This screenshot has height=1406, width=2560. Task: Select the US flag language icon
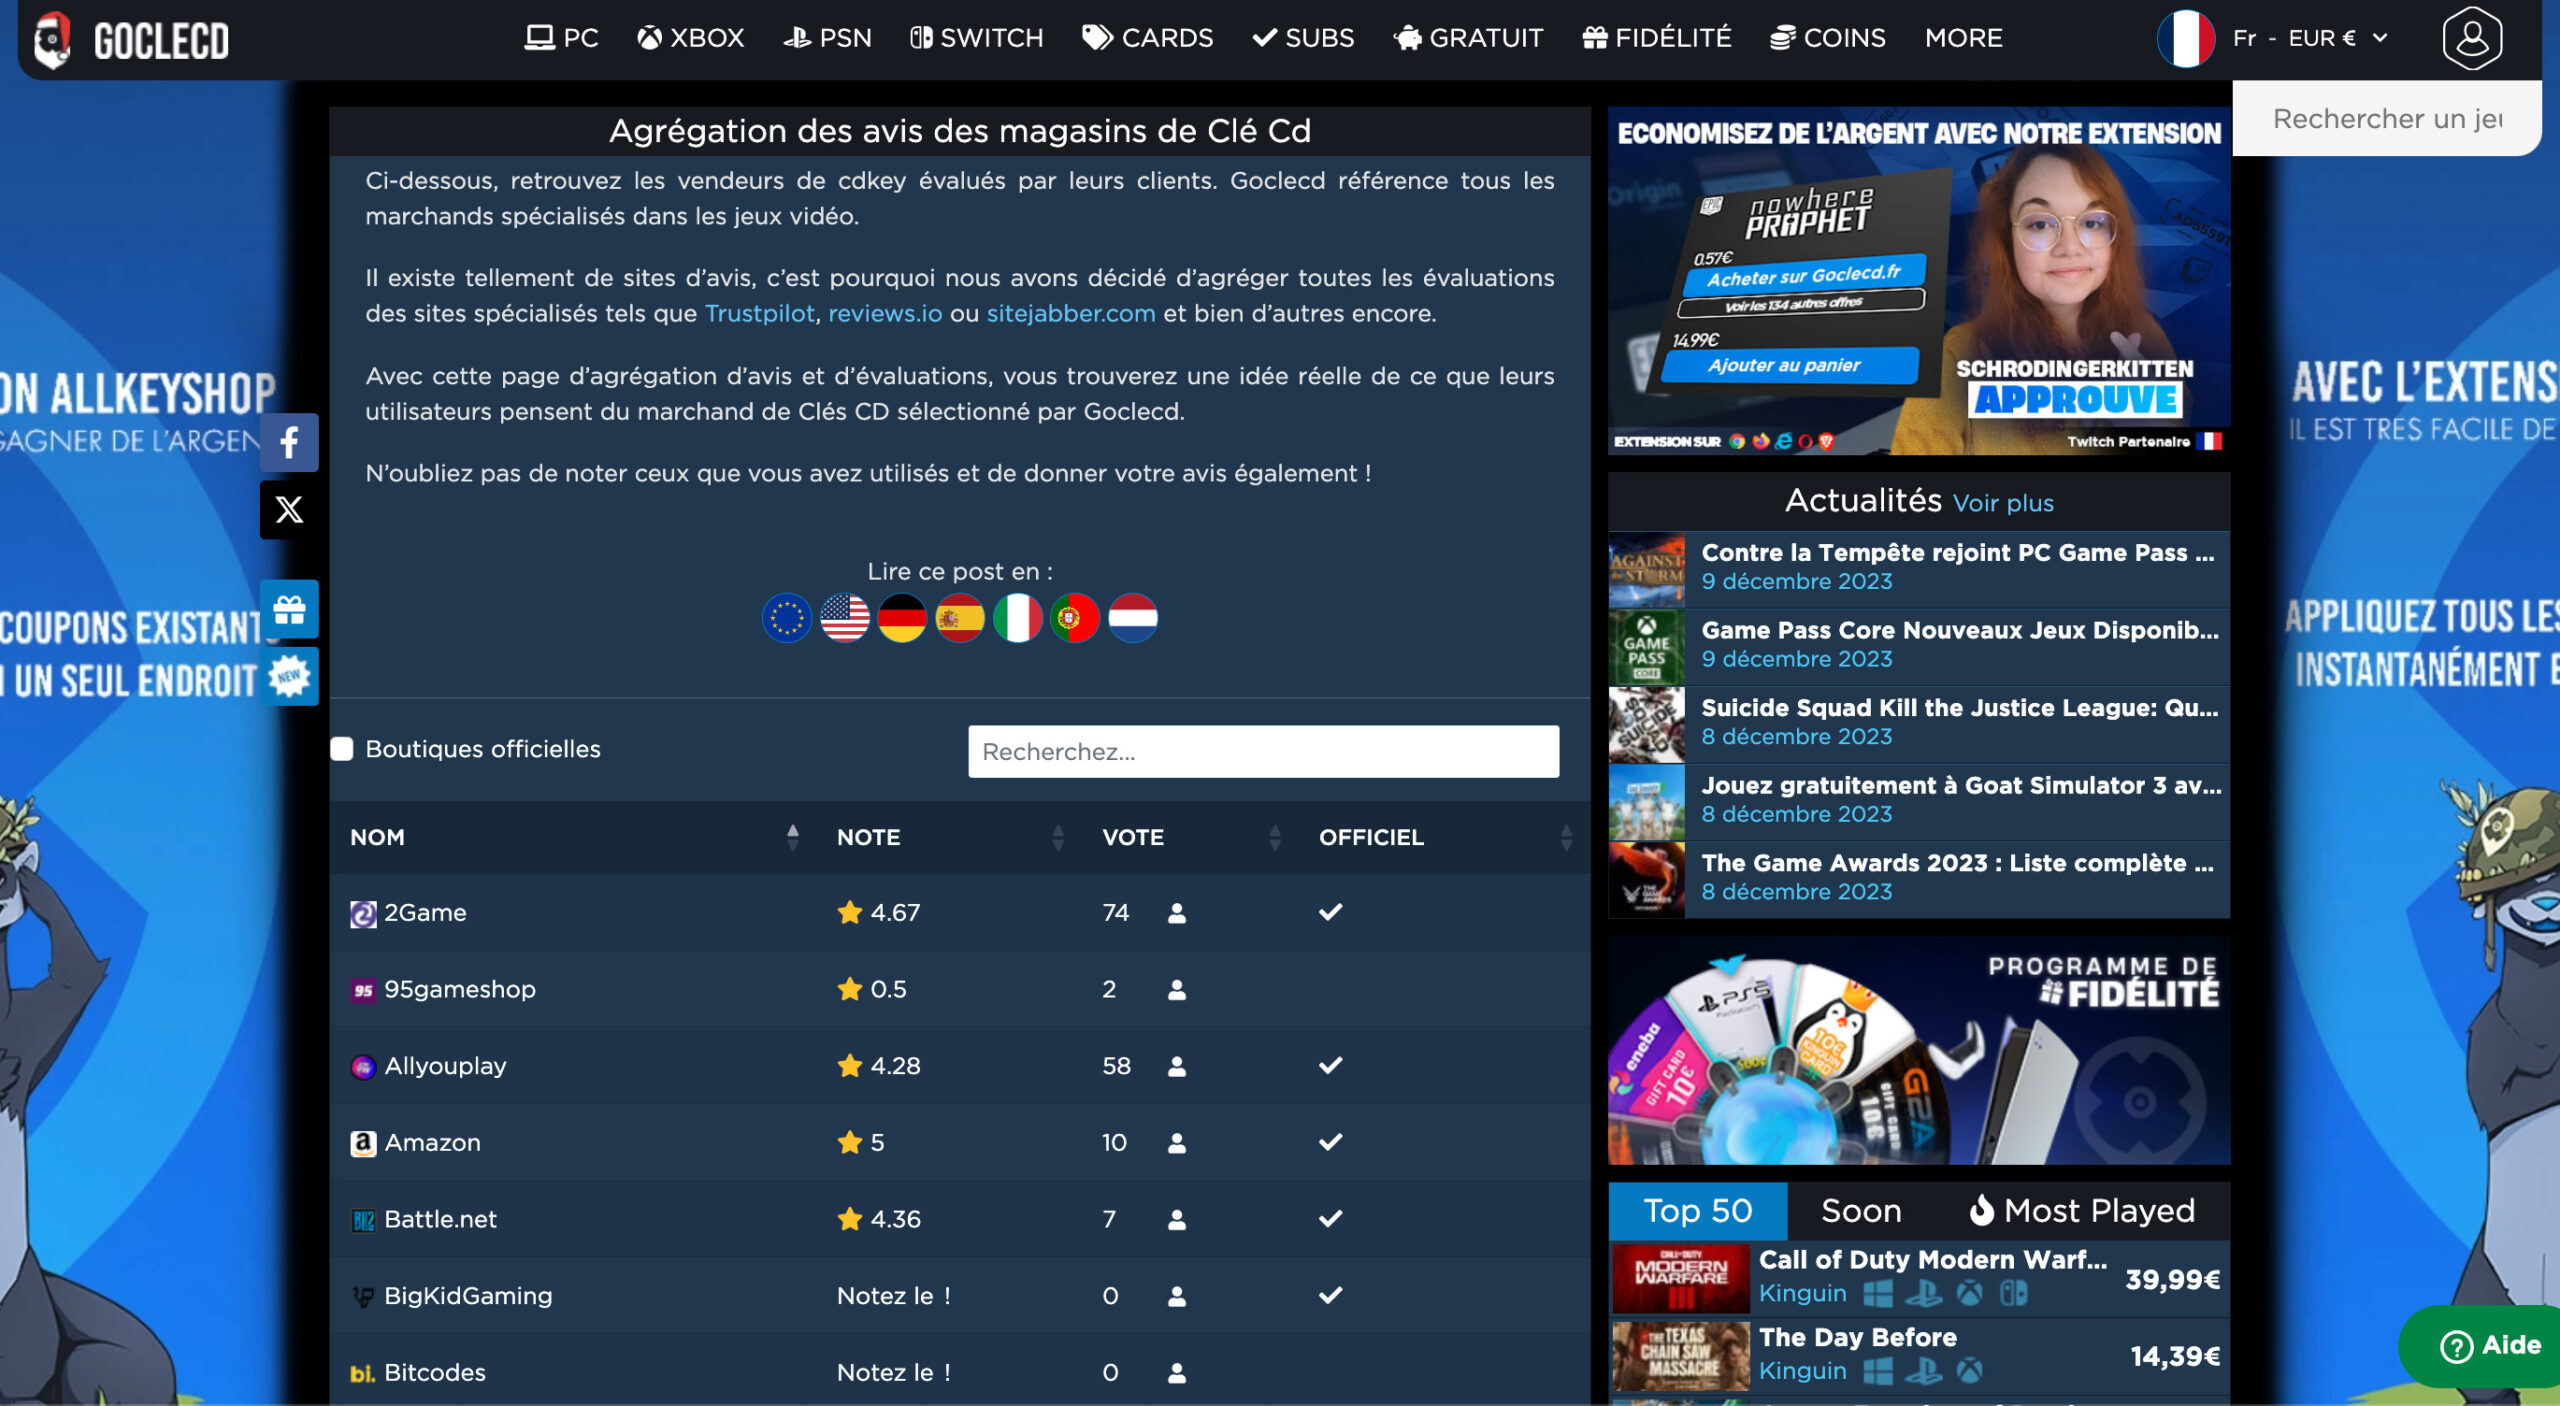[844, 618]
